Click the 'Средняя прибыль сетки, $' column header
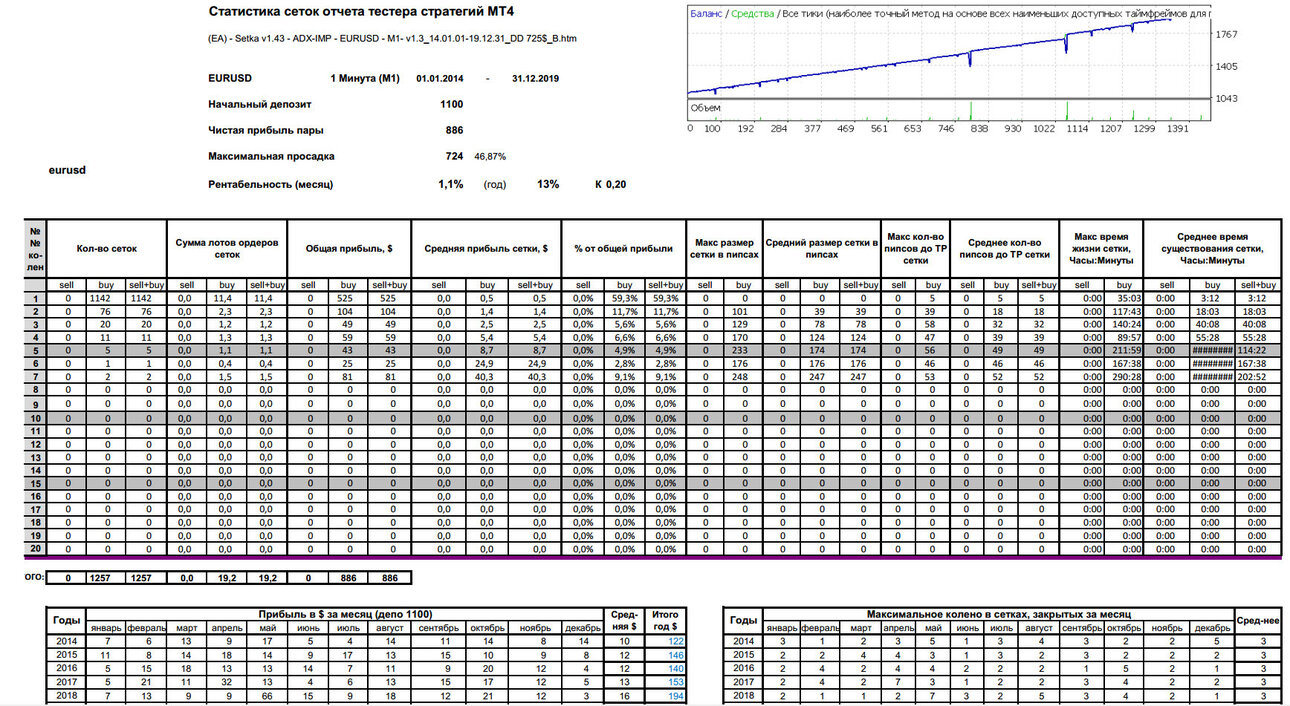Image resolution: width=1290 pixels, height=706 pixels. tap(487, 249)
